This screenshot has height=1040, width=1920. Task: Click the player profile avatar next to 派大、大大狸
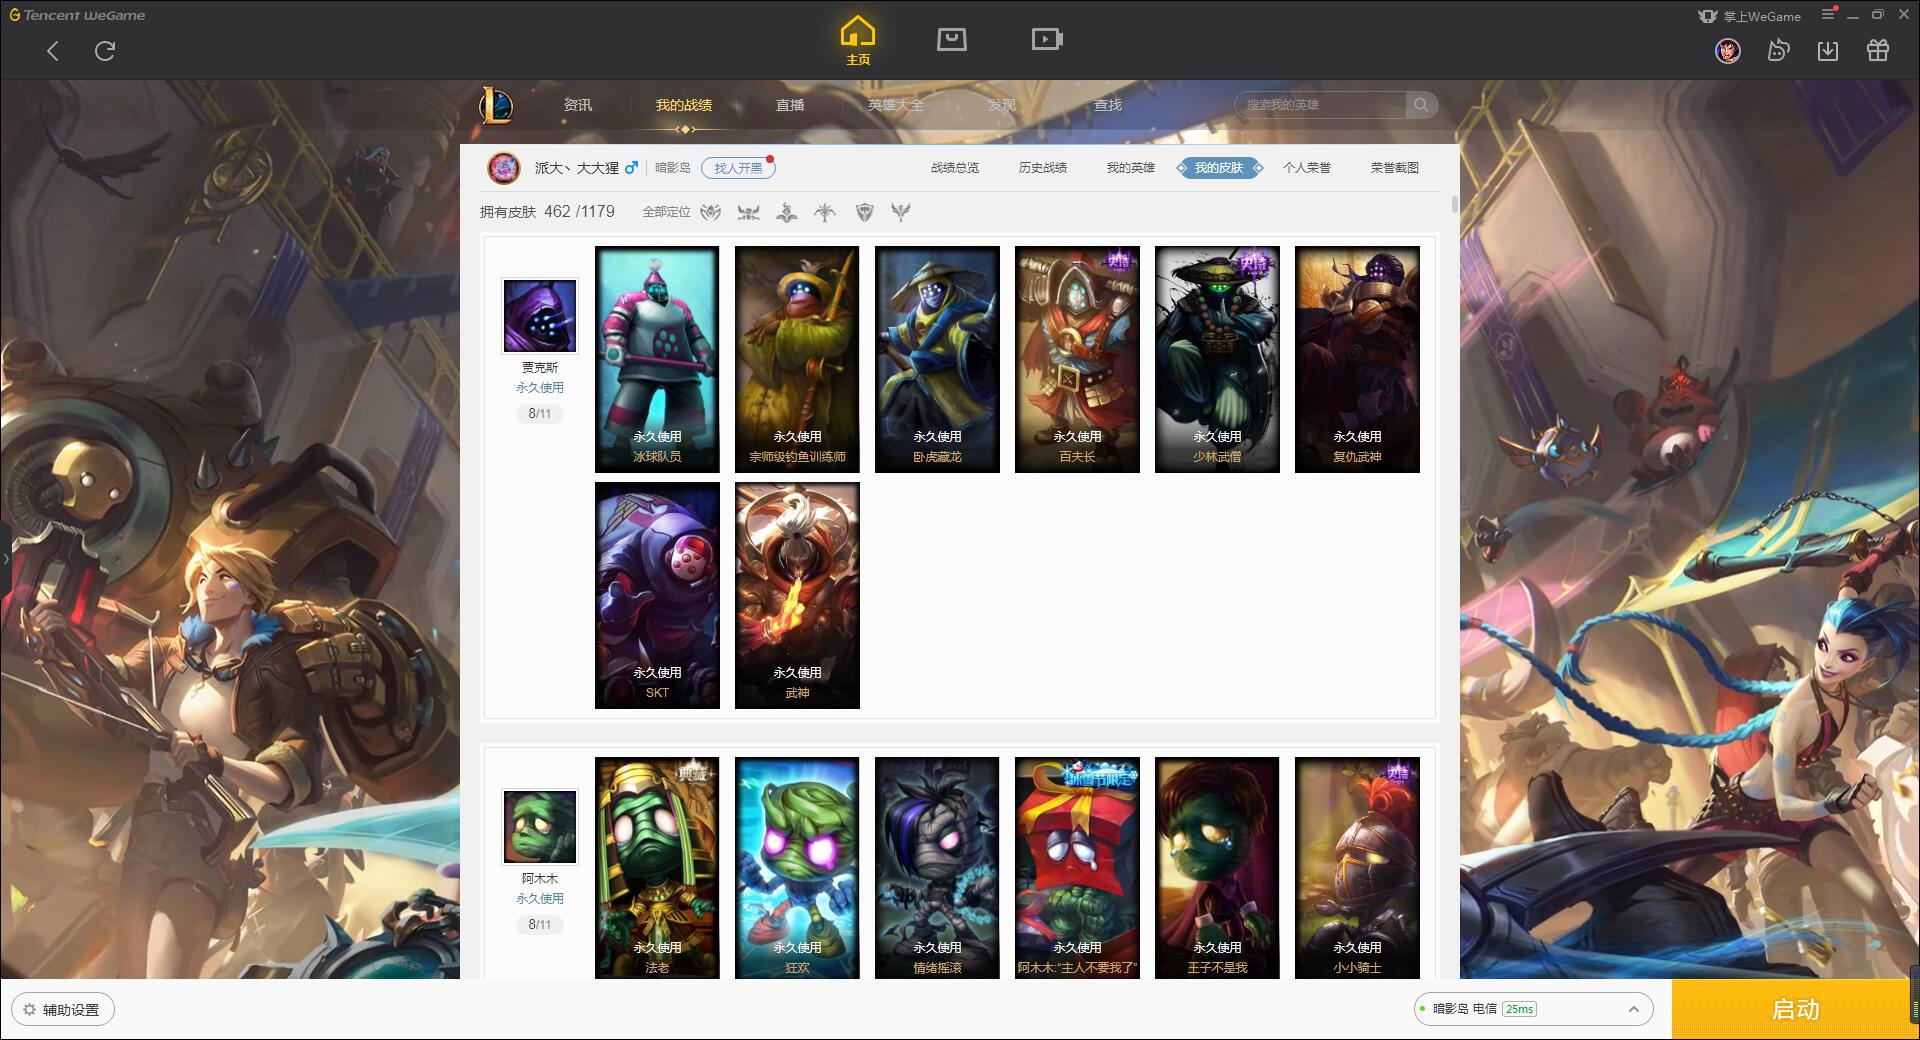click(504, 168)
